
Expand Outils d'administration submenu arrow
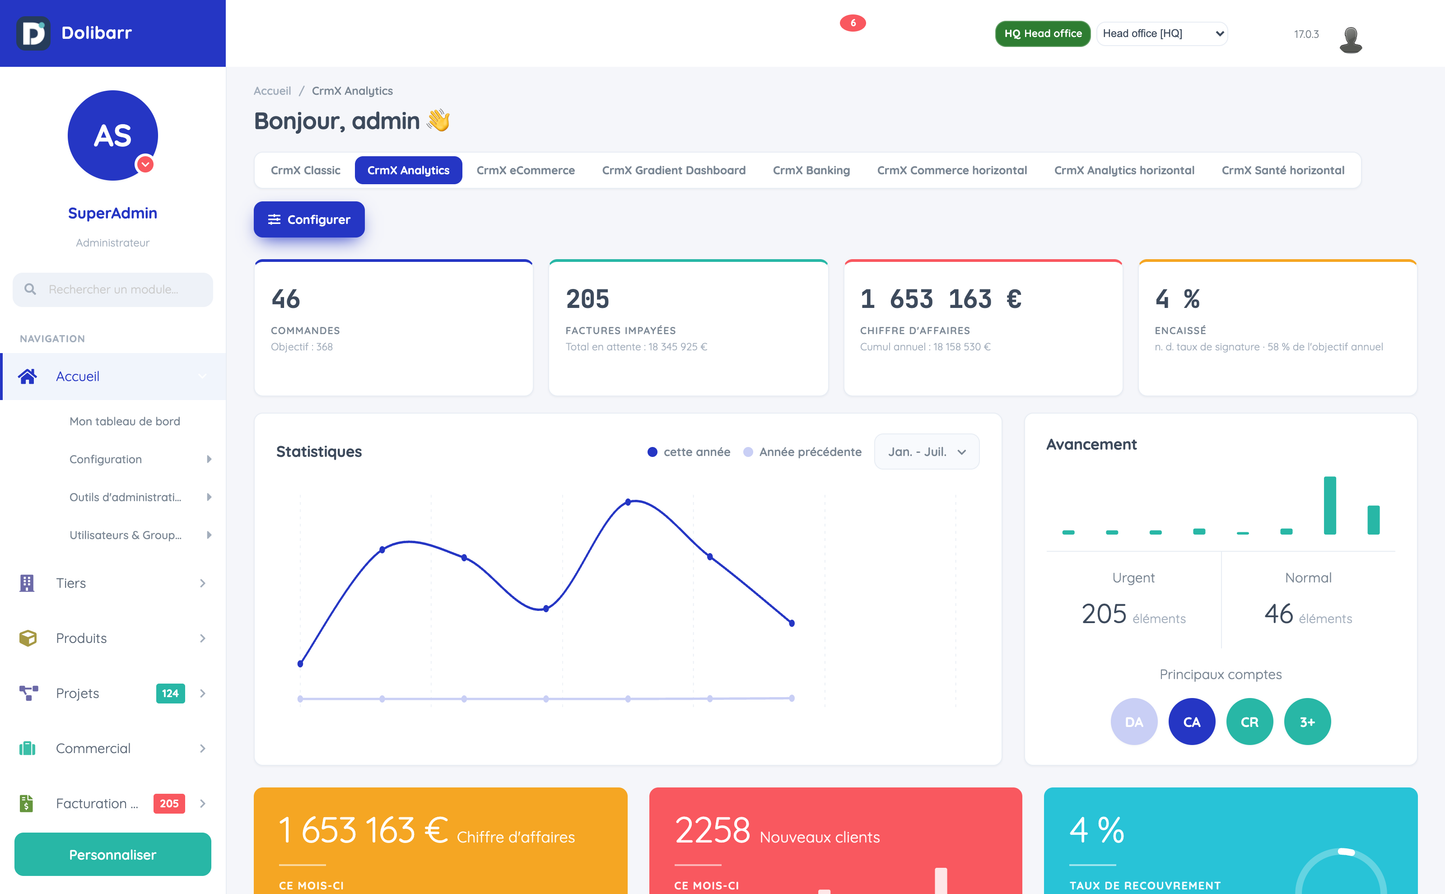[x=209, y=497]
